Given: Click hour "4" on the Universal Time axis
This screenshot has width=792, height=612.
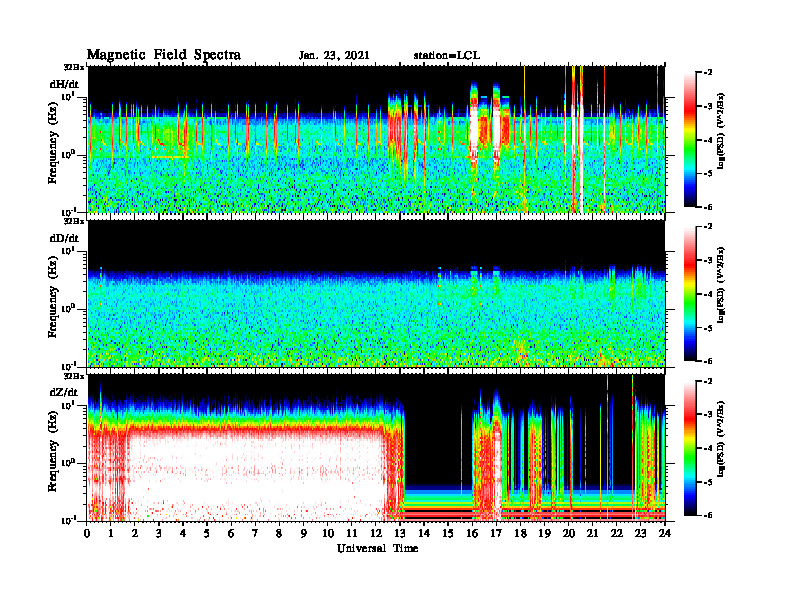Looking at the screenshot, I should pyautogui.click(x=183, y=533).
